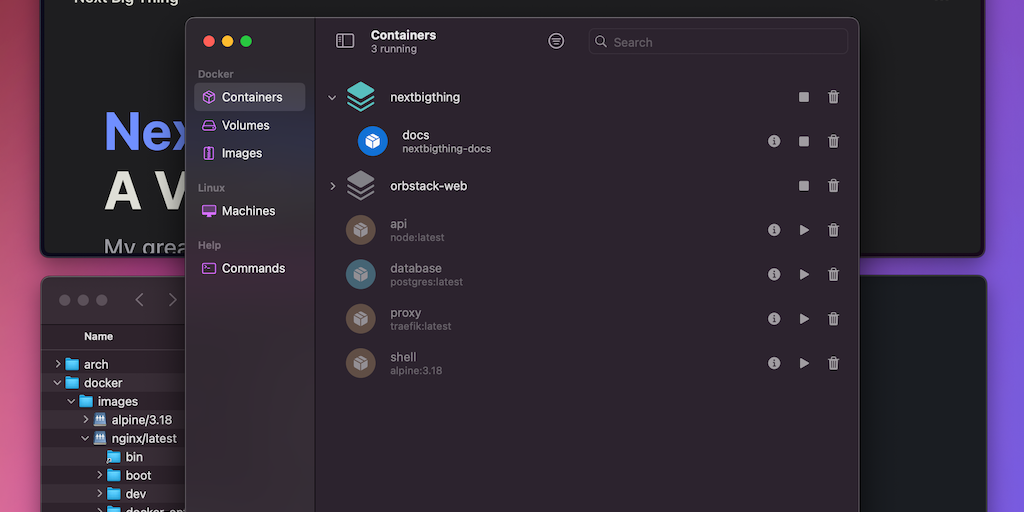The width and height of the screenshot is (1024, 512).
Task: Go to Linux Machines
Action: pyautogui.click(x=248, y=211)
